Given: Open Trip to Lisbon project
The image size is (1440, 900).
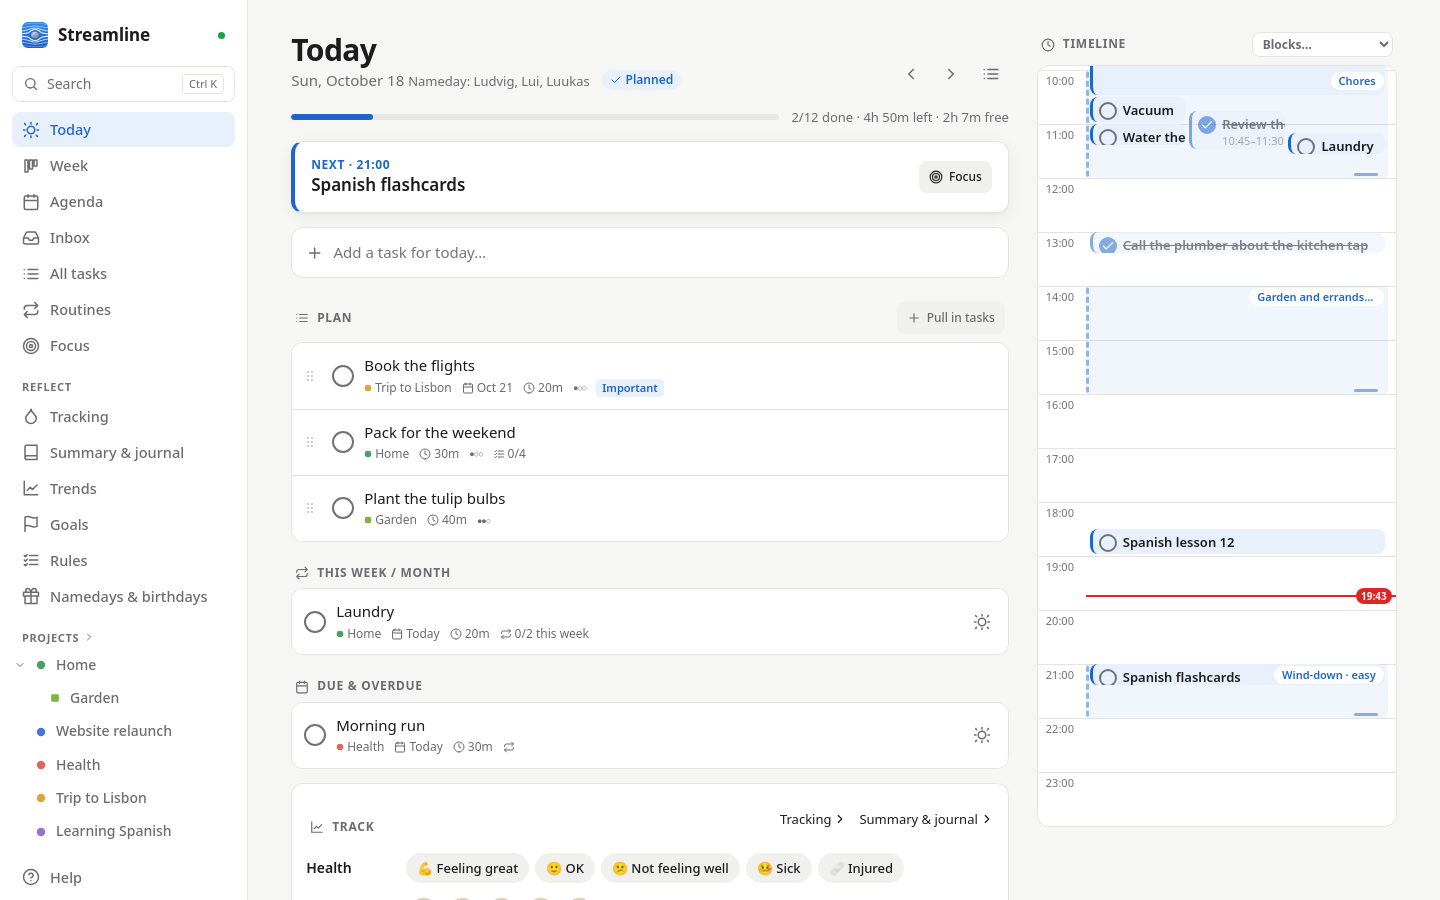Looking at the screenshot, I should point(101,798).
